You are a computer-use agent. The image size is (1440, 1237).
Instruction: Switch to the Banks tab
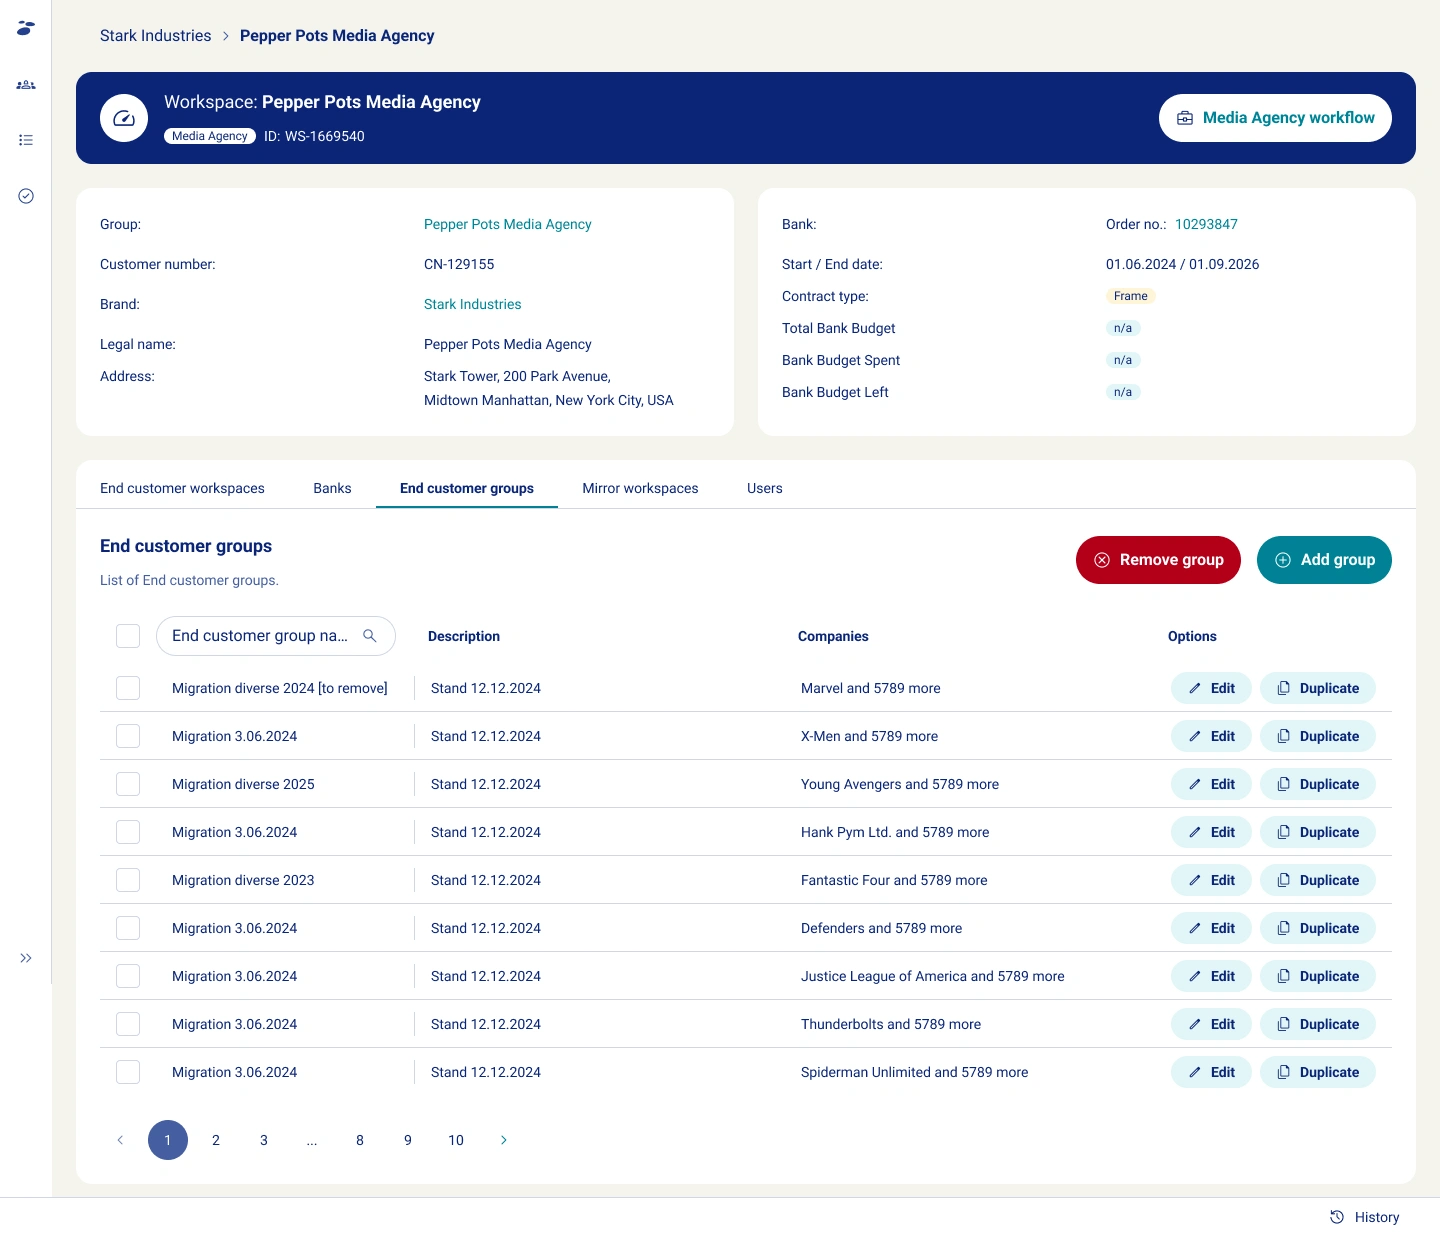coord(332,488)
